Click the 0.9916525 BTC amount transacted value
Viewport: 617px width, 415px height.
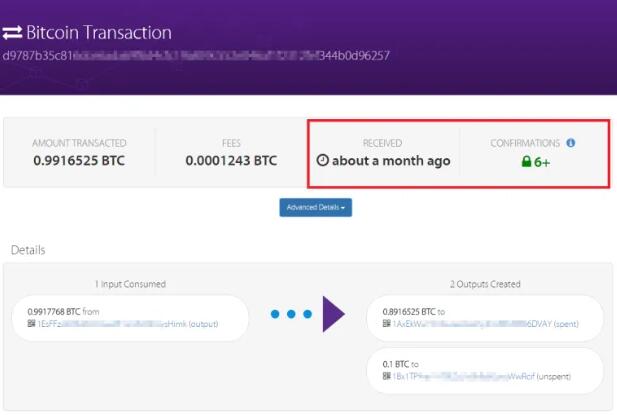(79, 160)
